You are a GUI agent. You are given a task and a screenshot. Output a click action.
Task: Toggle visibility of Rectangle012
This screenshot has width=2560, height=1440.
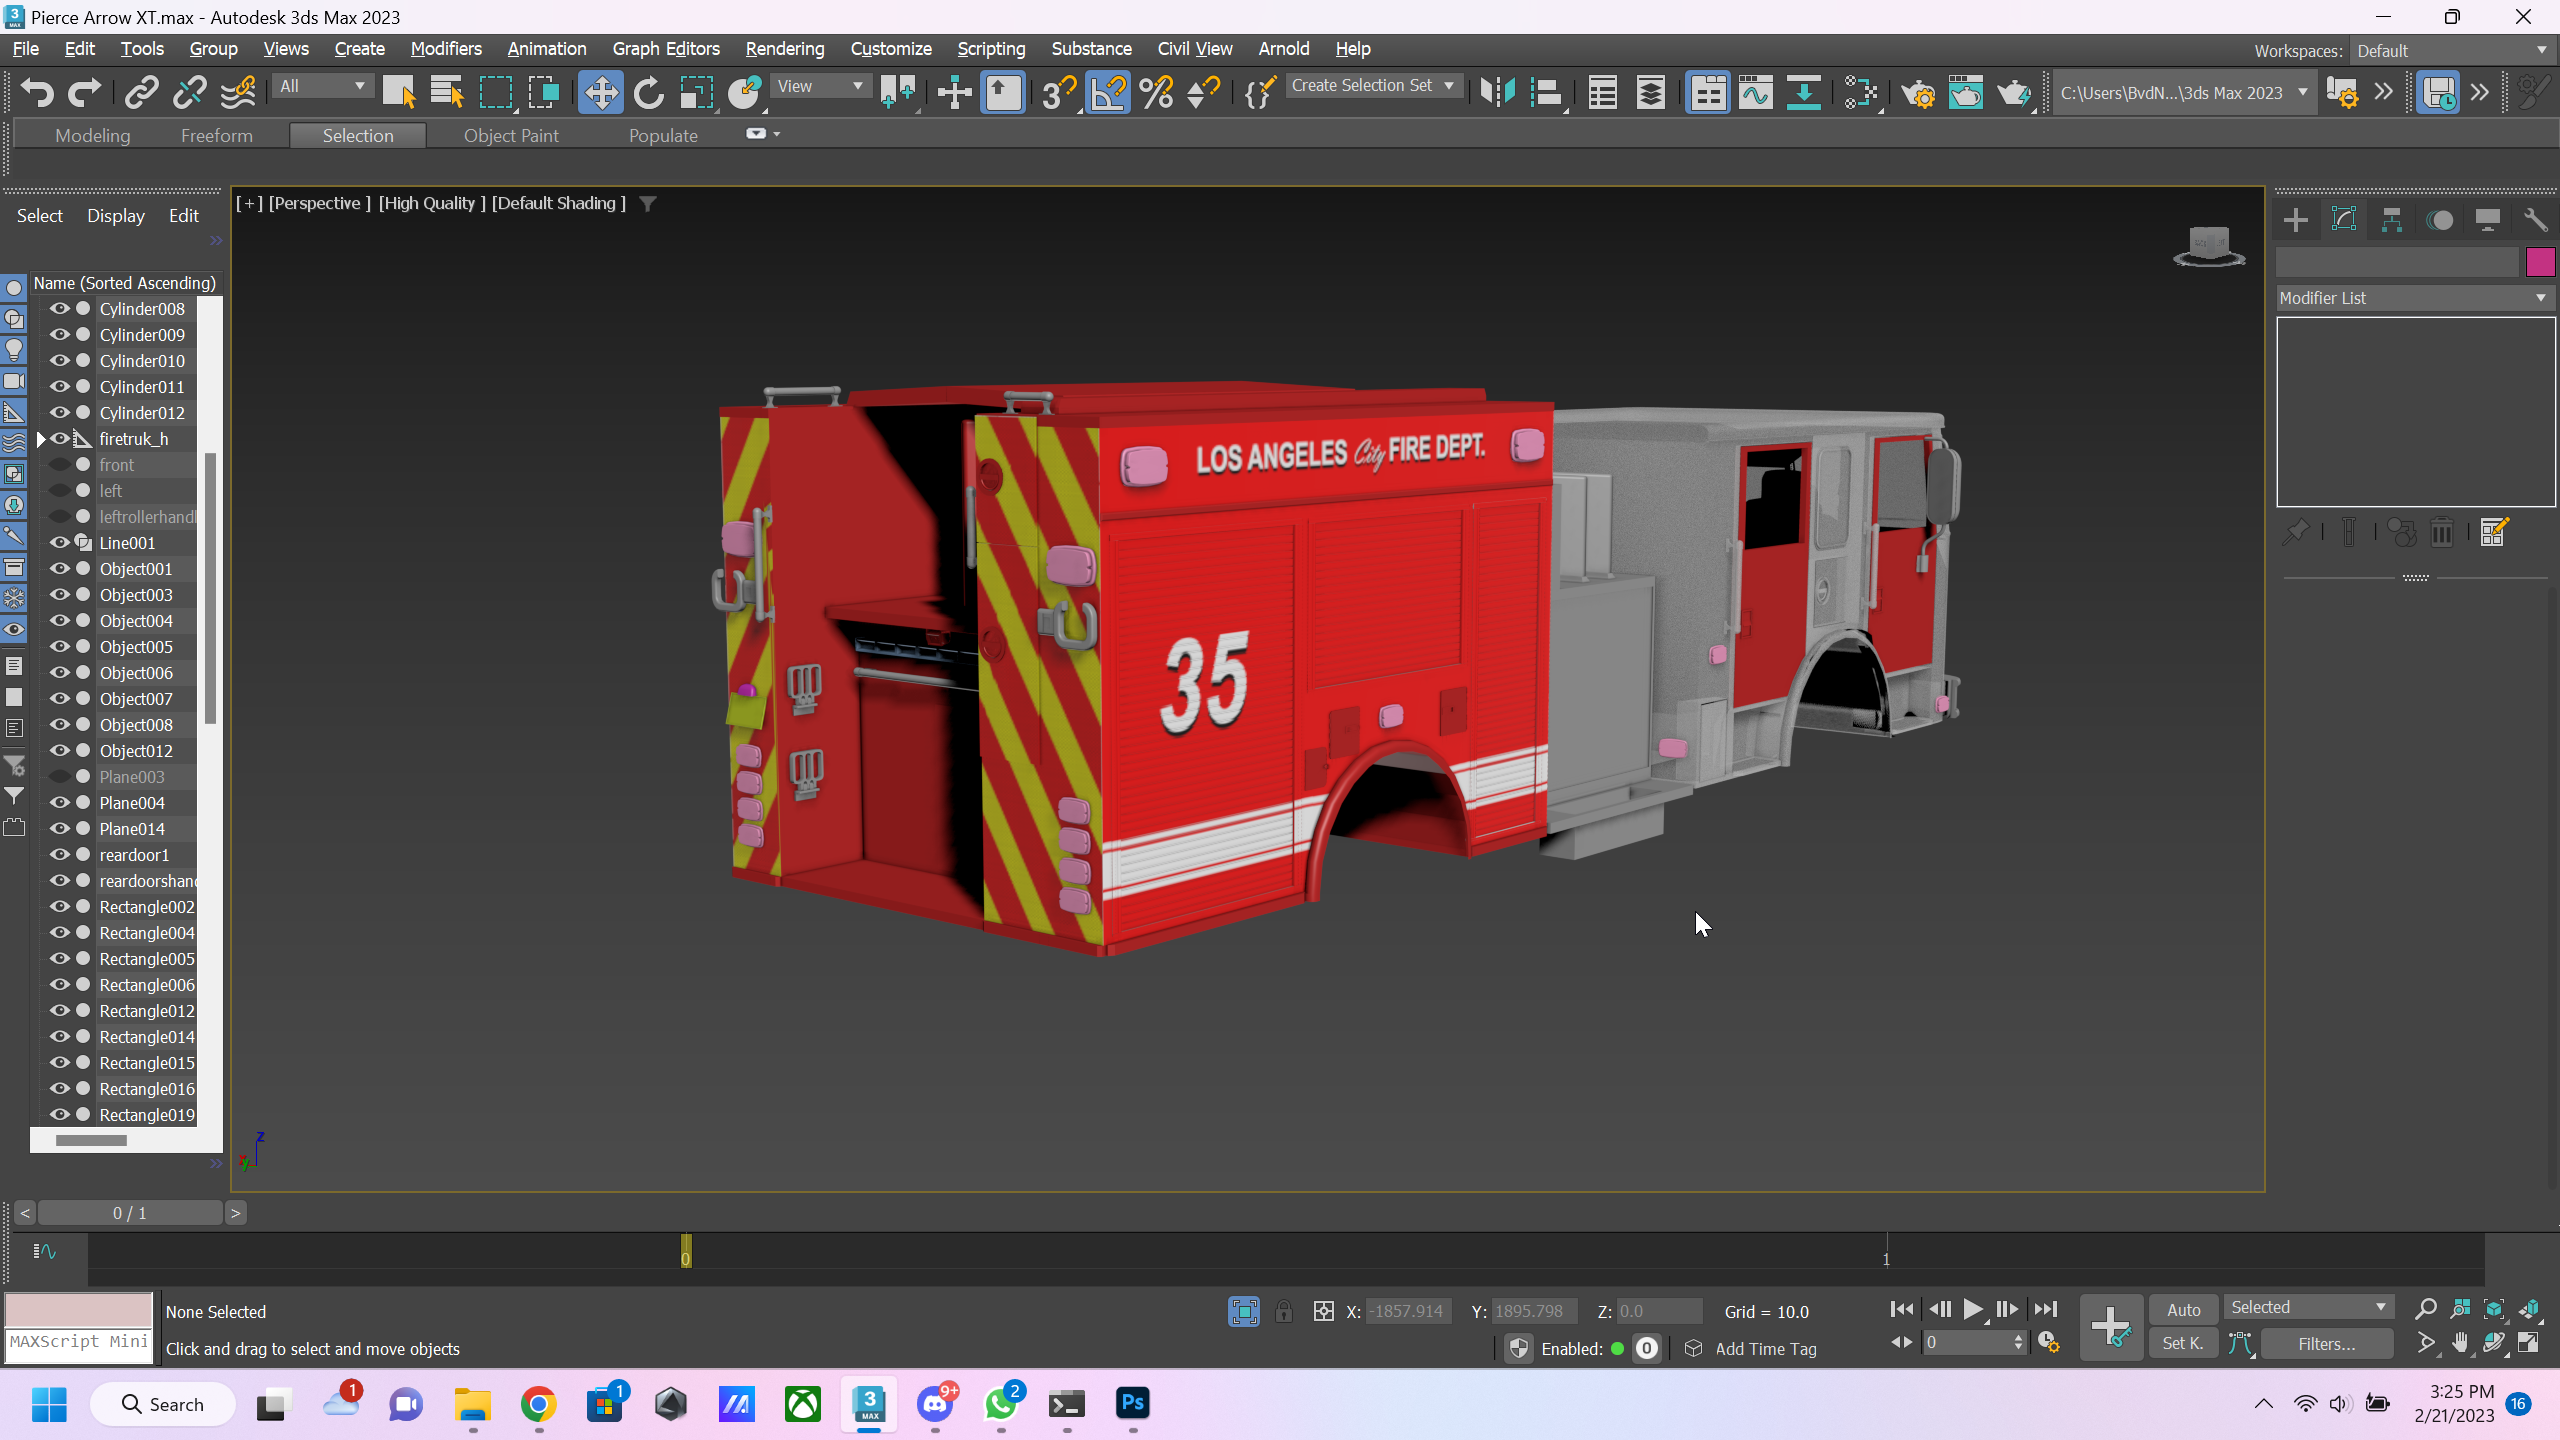(60, 1011)
